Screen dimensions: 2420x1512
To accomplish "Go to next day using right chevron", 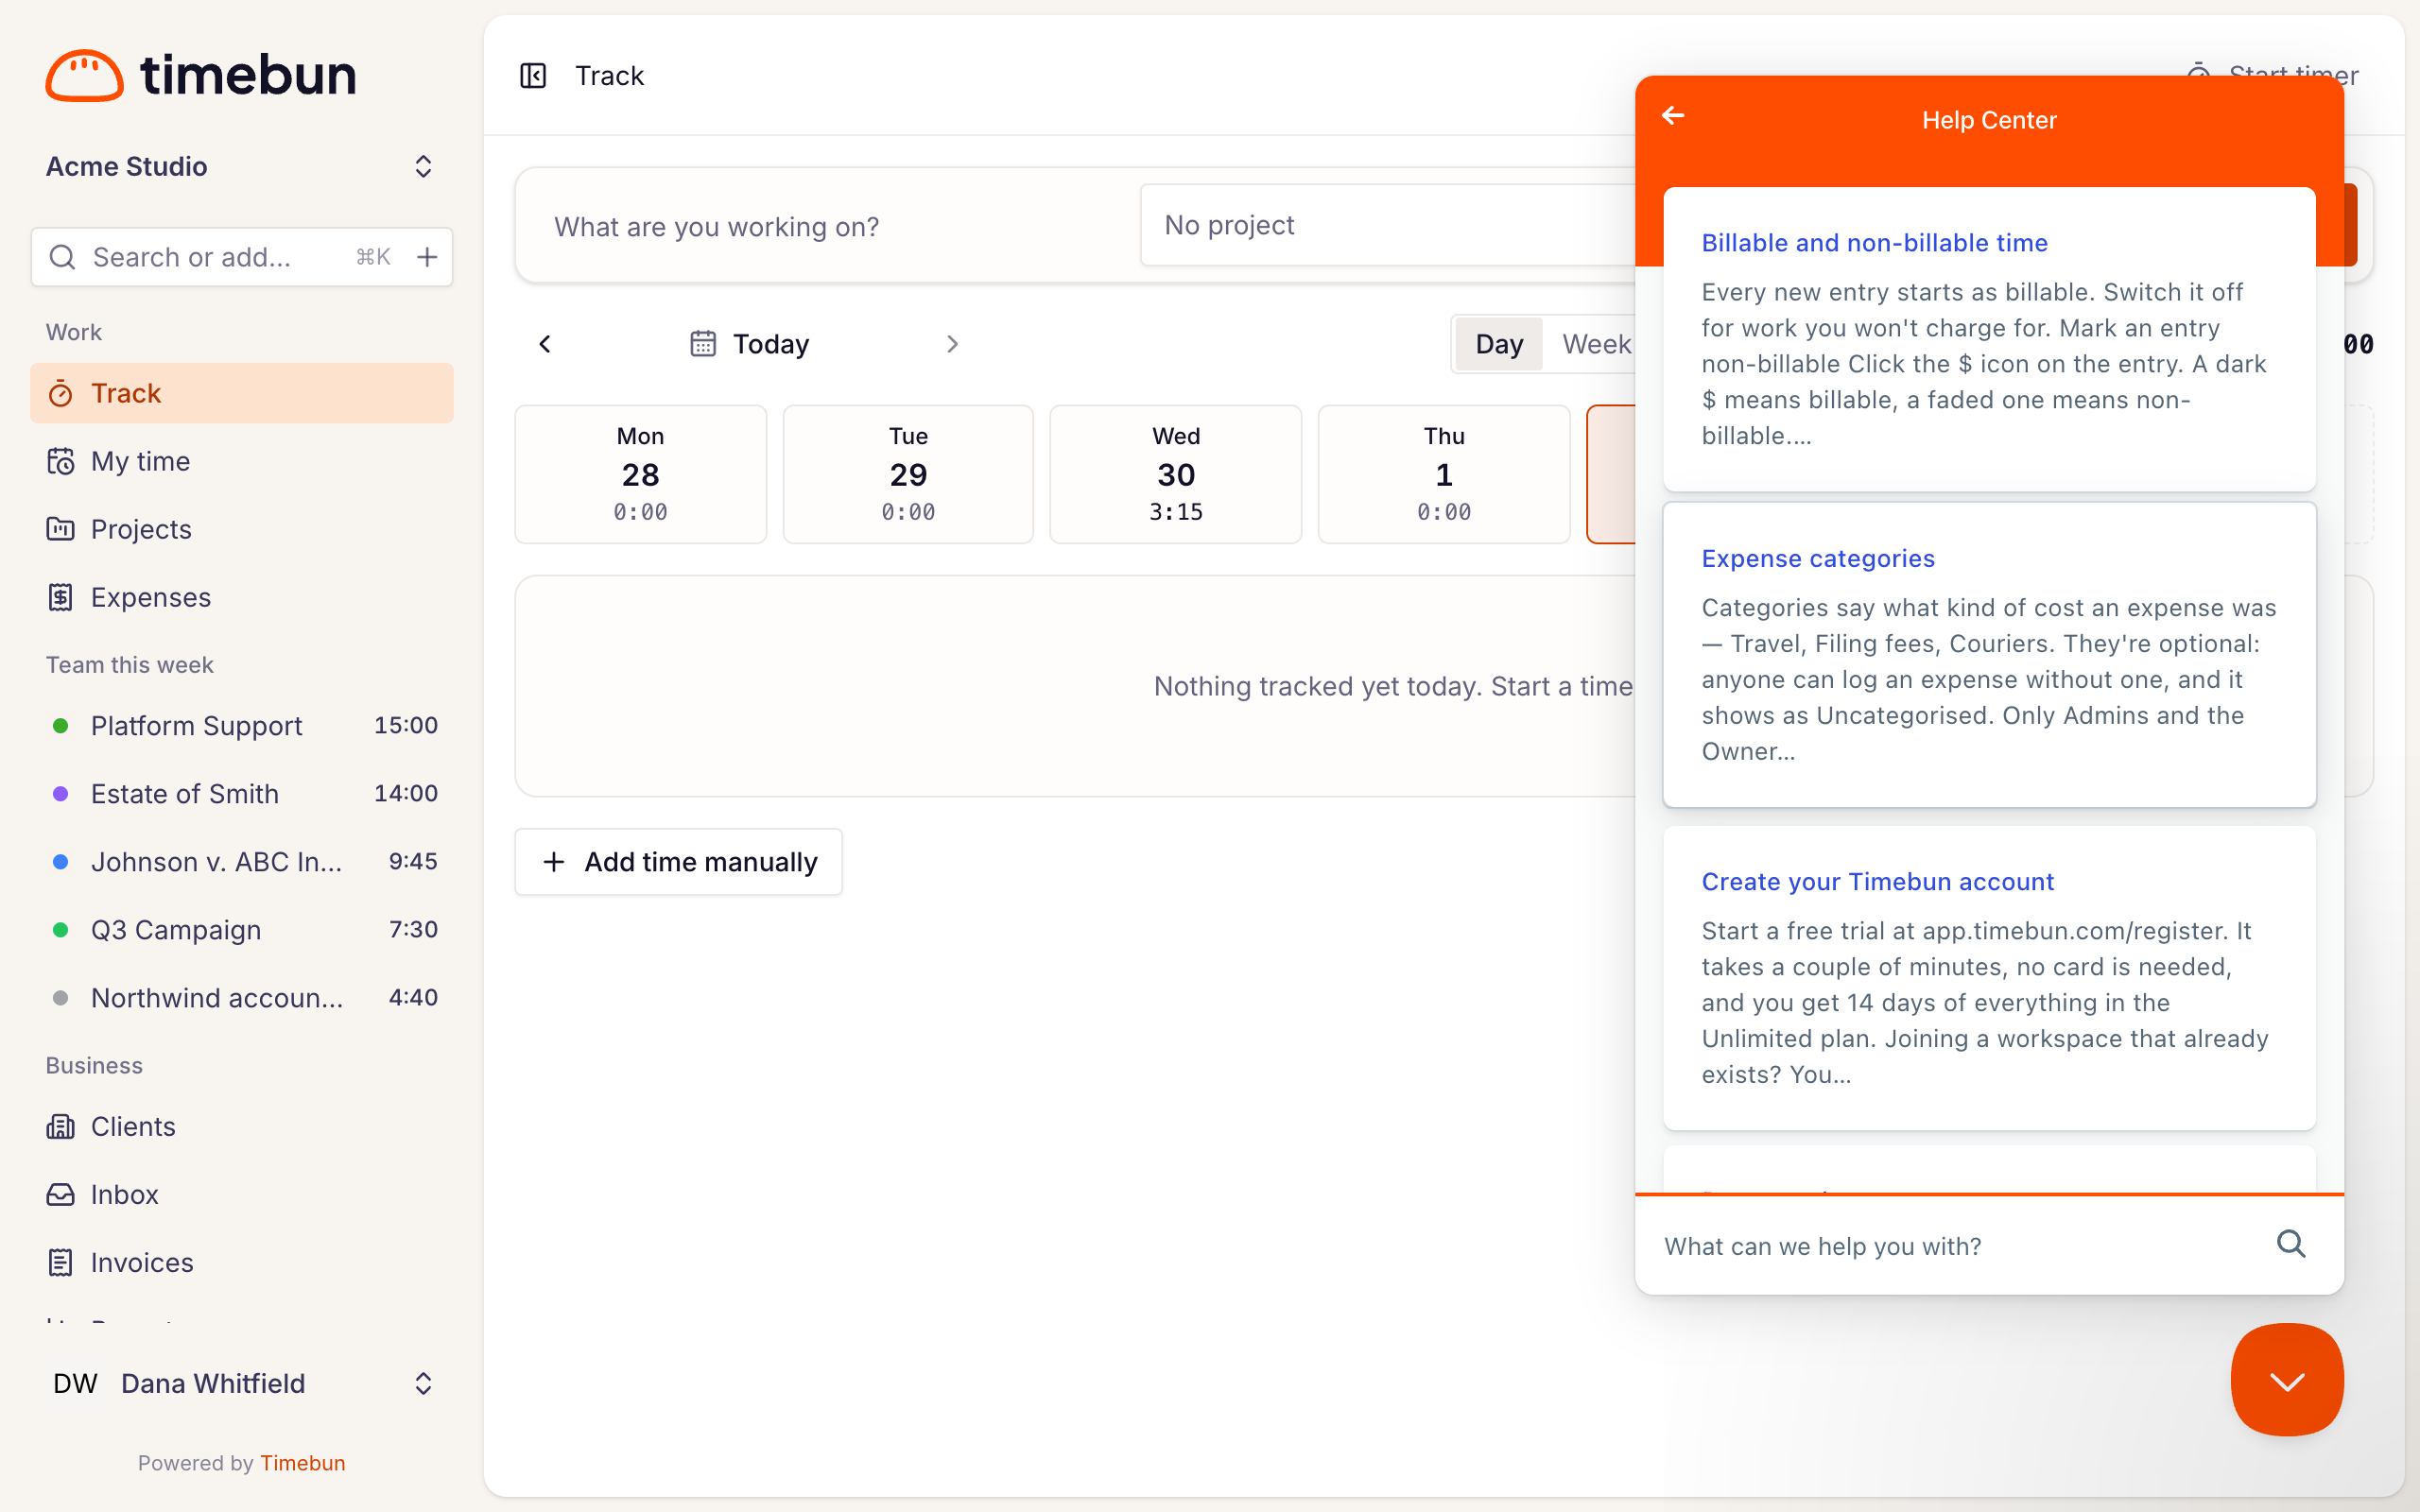I will click(952, 344).
